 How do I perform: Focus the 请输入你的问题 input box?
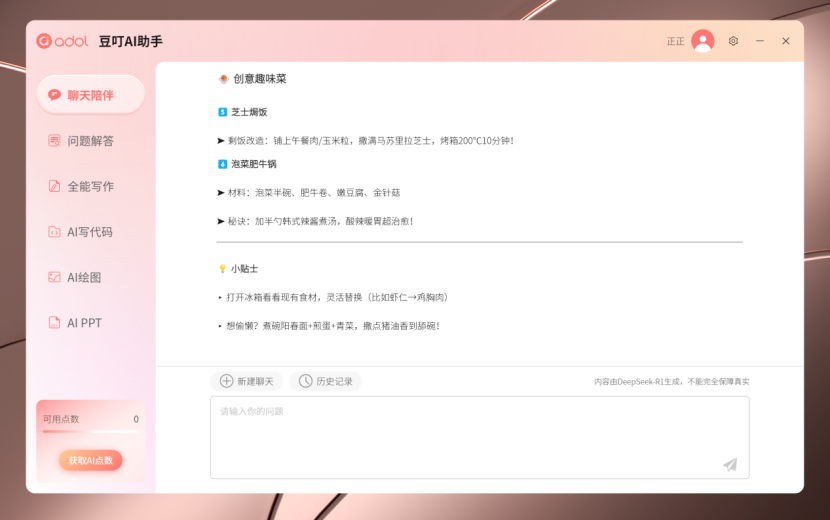click(480, 437)
